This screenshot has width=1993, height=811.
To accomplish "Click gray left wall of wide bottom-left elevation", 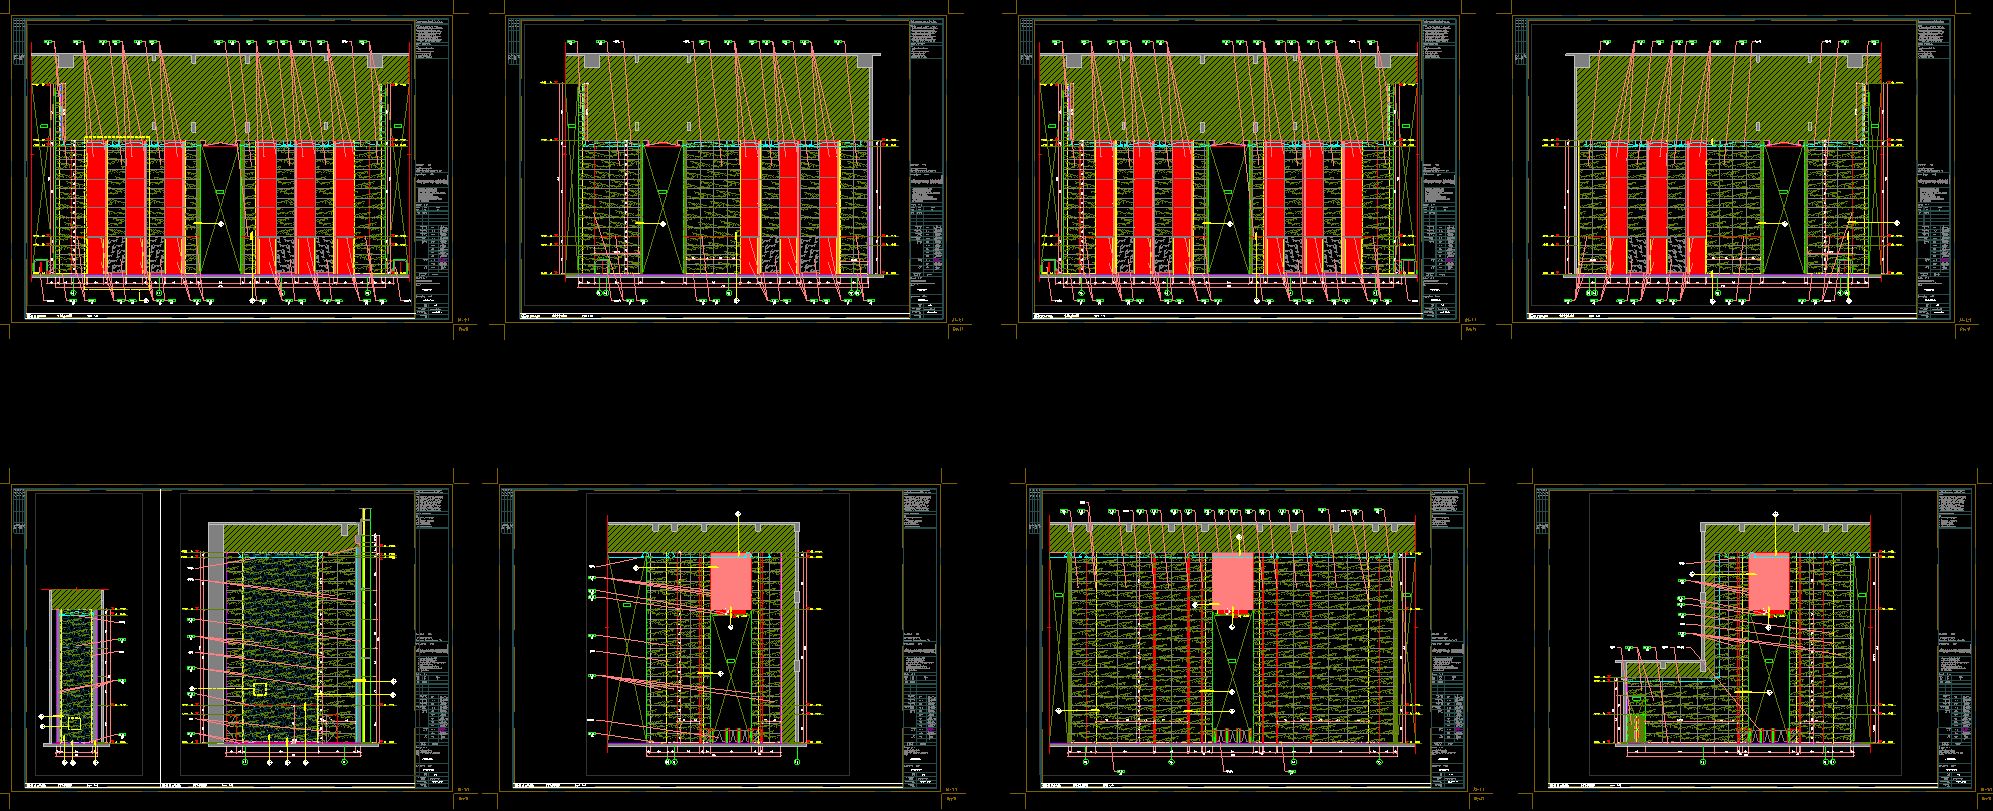I will pyautogui.click(x=215, y=640).
